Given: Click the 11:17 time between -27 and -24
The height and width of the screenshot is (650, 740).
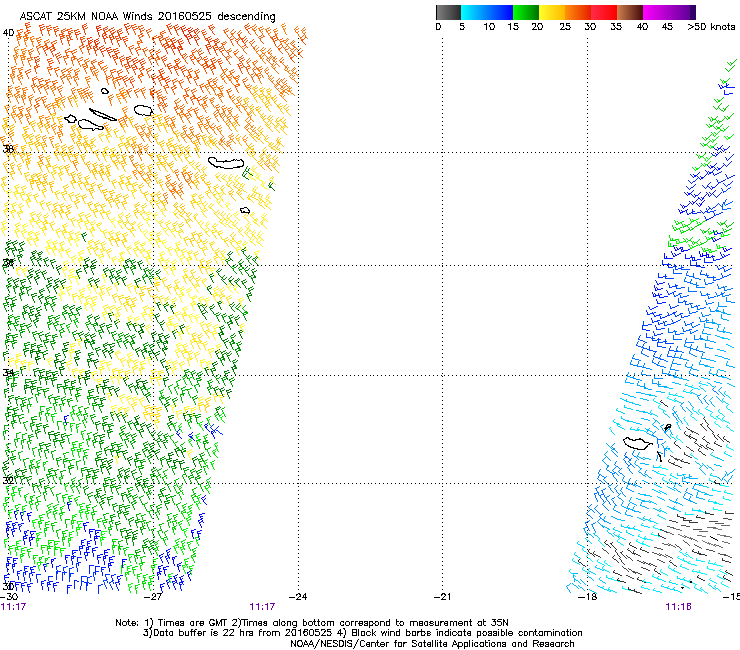Looking at the screenshot, I should [262, 607].
